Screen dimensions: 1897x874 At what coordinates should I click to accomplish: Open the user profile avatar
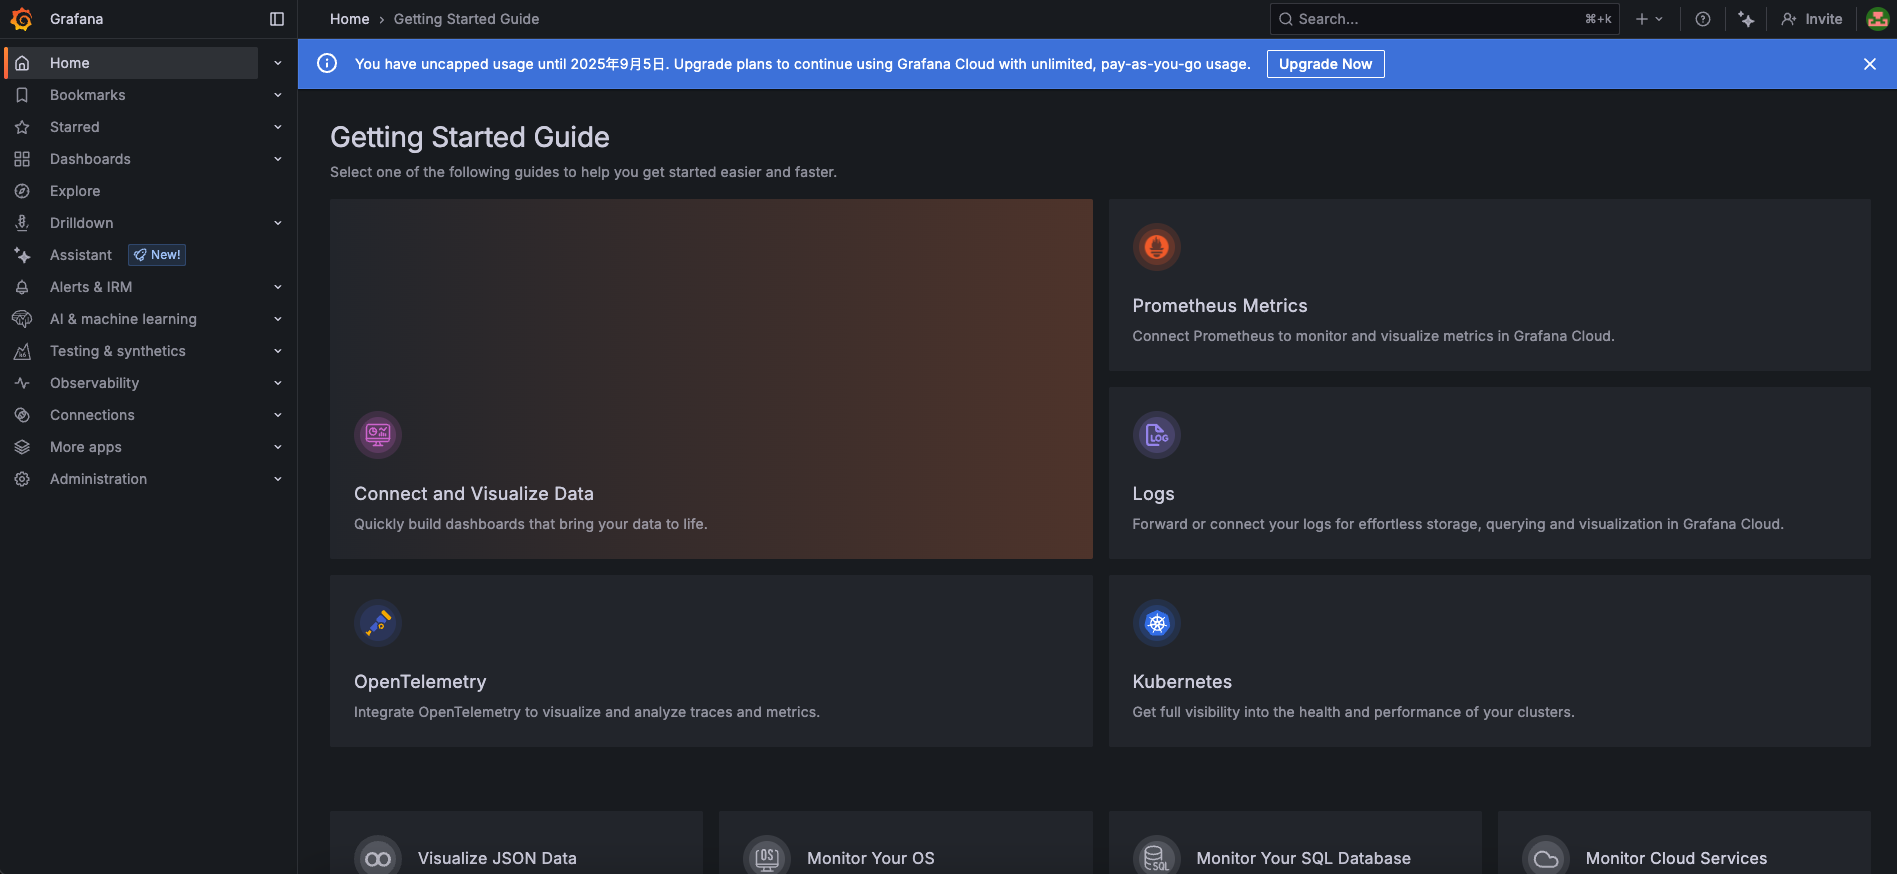[1878, 19]
